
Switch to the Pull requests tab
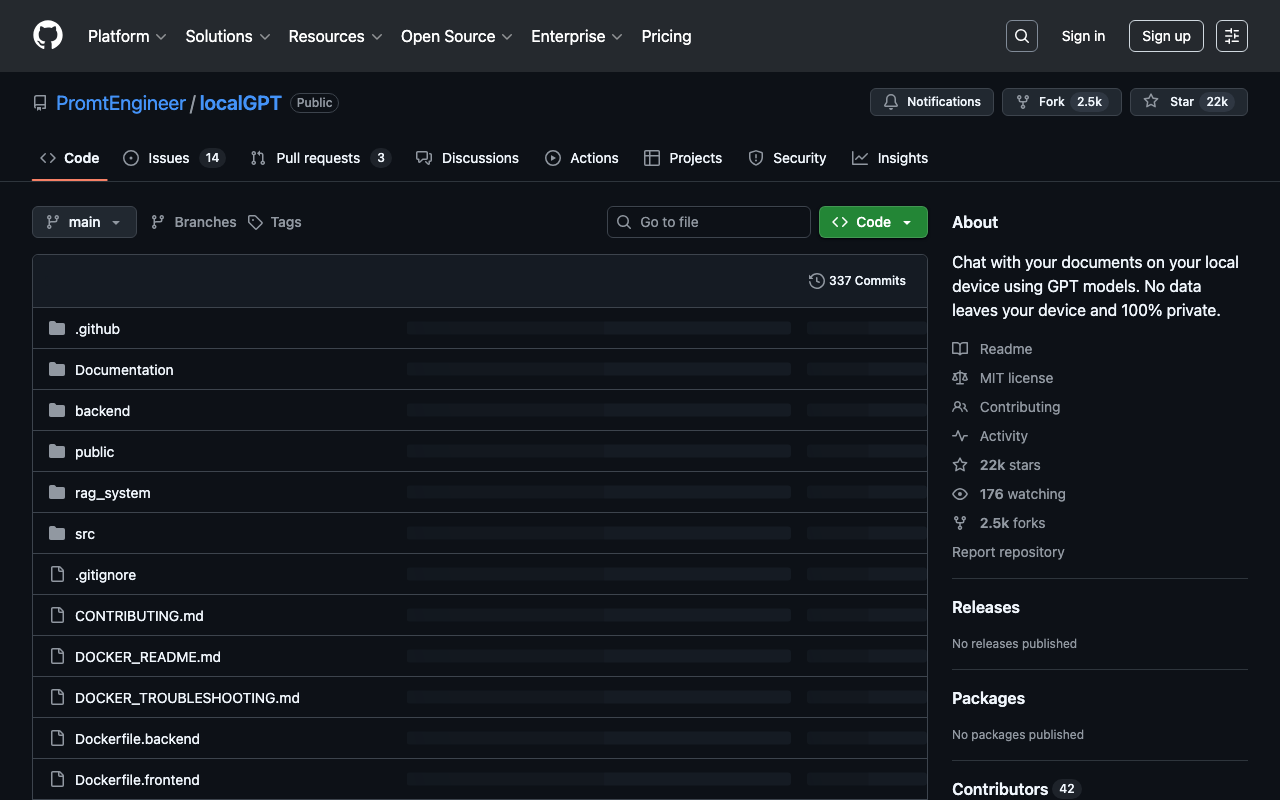[319, 158]
